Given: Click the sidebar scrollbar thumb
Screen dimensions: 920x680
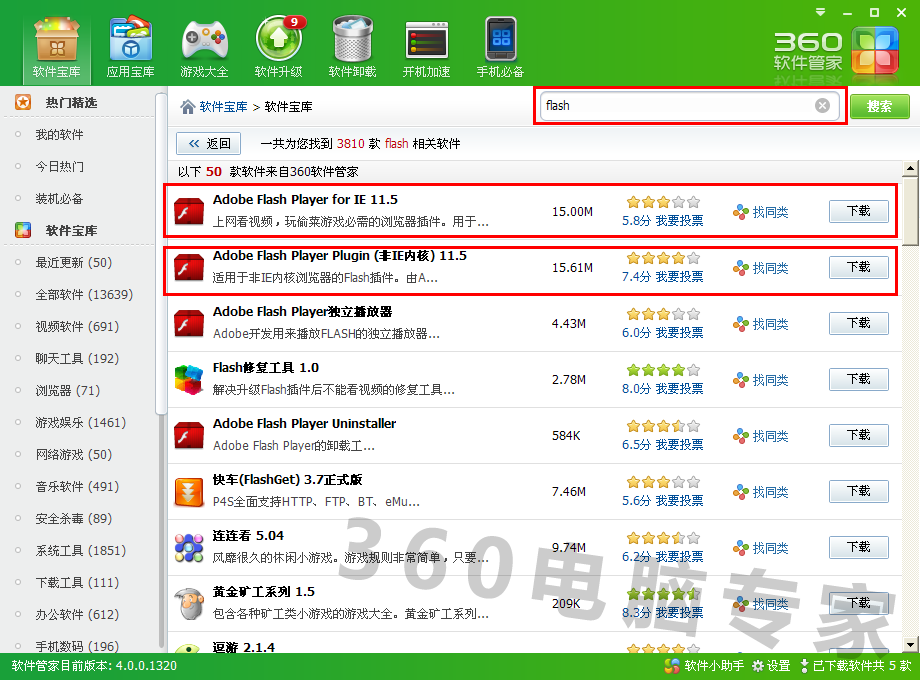Looking at the screenshot, I should 160,252.
